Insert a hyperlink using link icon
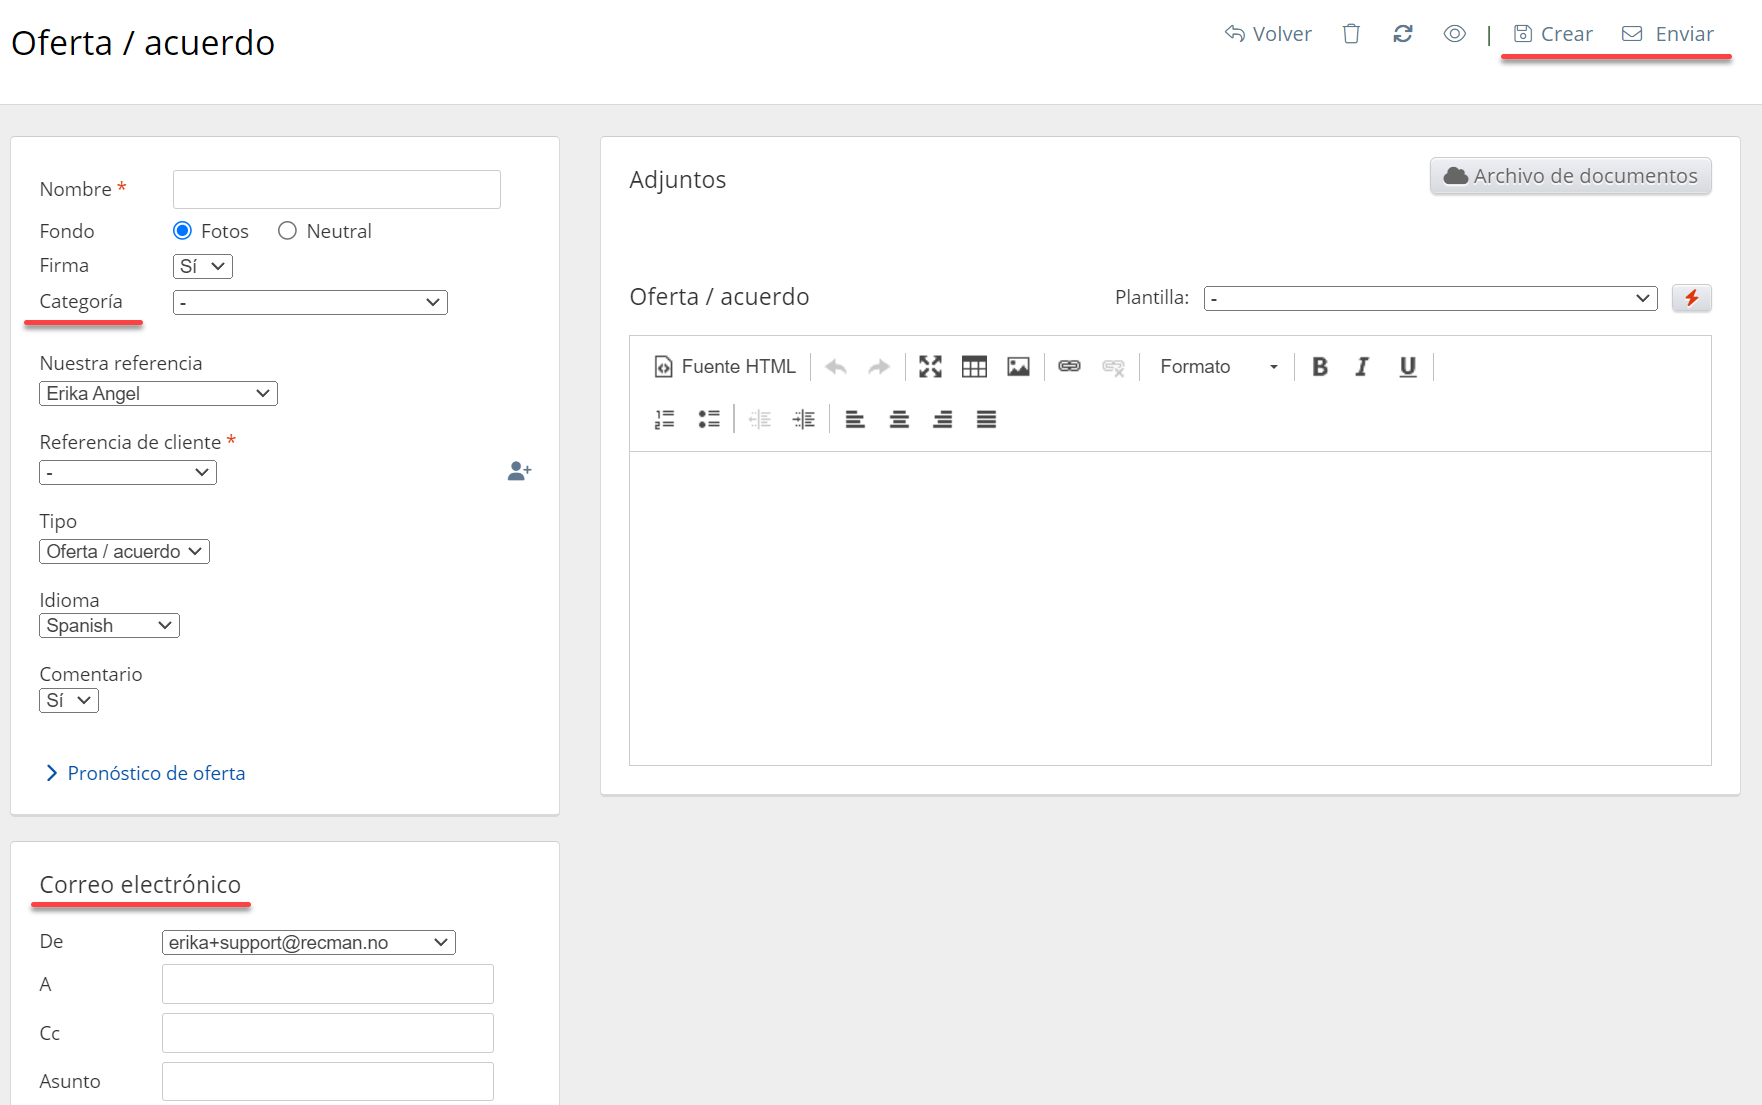1762x1105 pixels. (x=1069, y=367)
